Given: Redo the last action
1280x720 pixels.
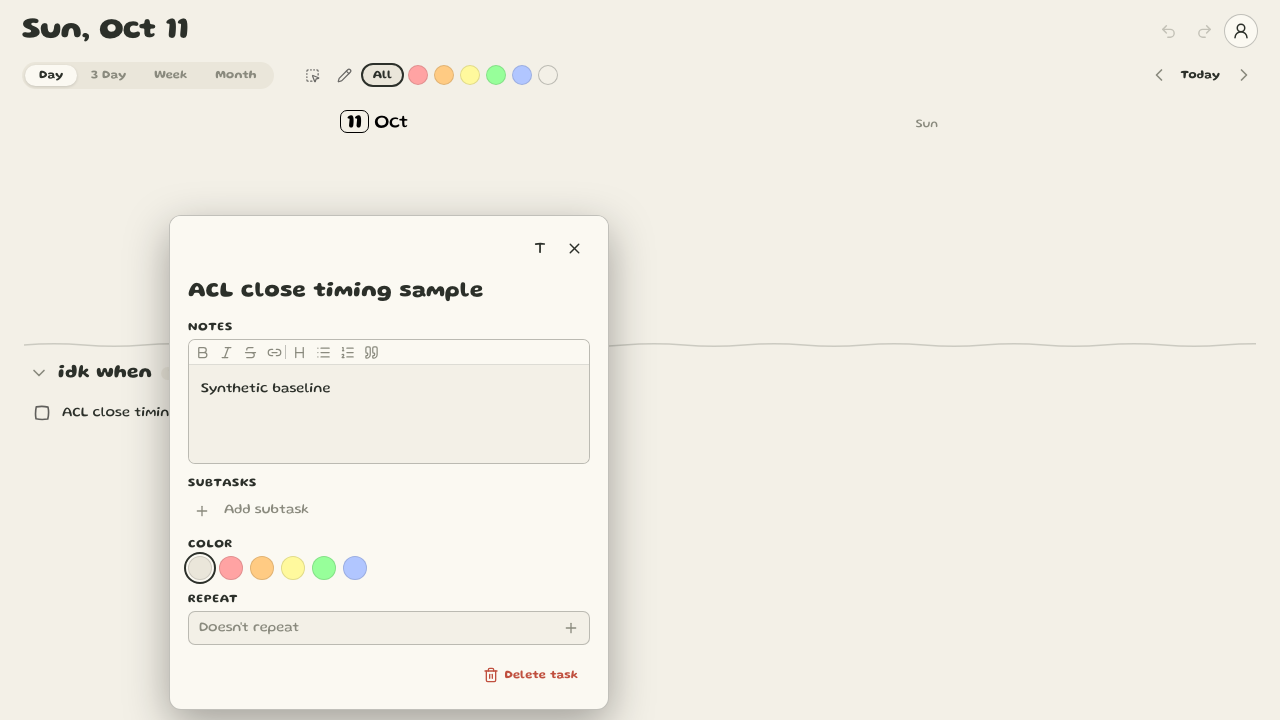Looking at the screenshot, I should [1204, 31].
